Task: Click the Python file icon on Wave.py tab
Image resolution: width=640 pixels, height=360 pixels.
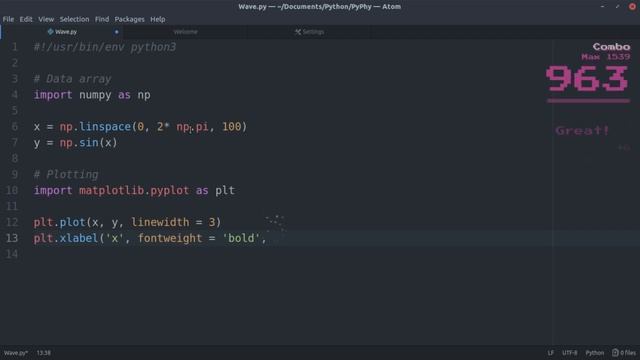Action: 50,31
